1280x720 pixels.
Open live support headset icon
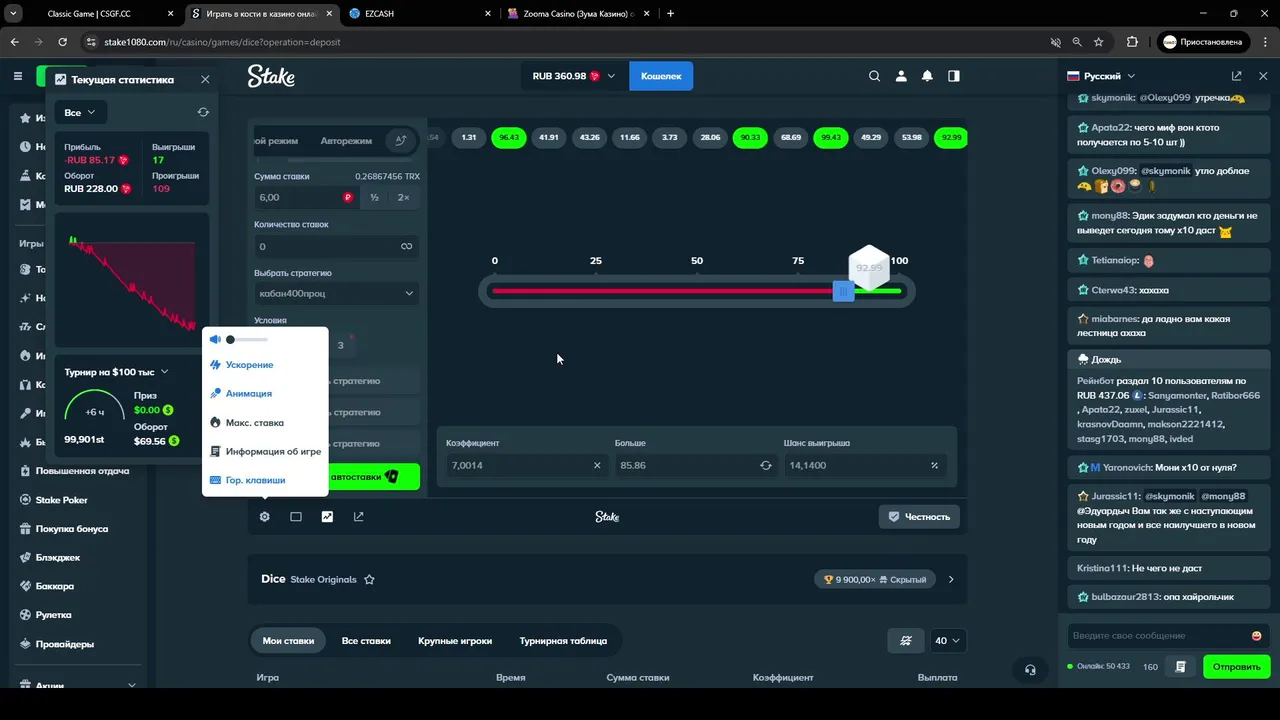(x=1030, y=669)
